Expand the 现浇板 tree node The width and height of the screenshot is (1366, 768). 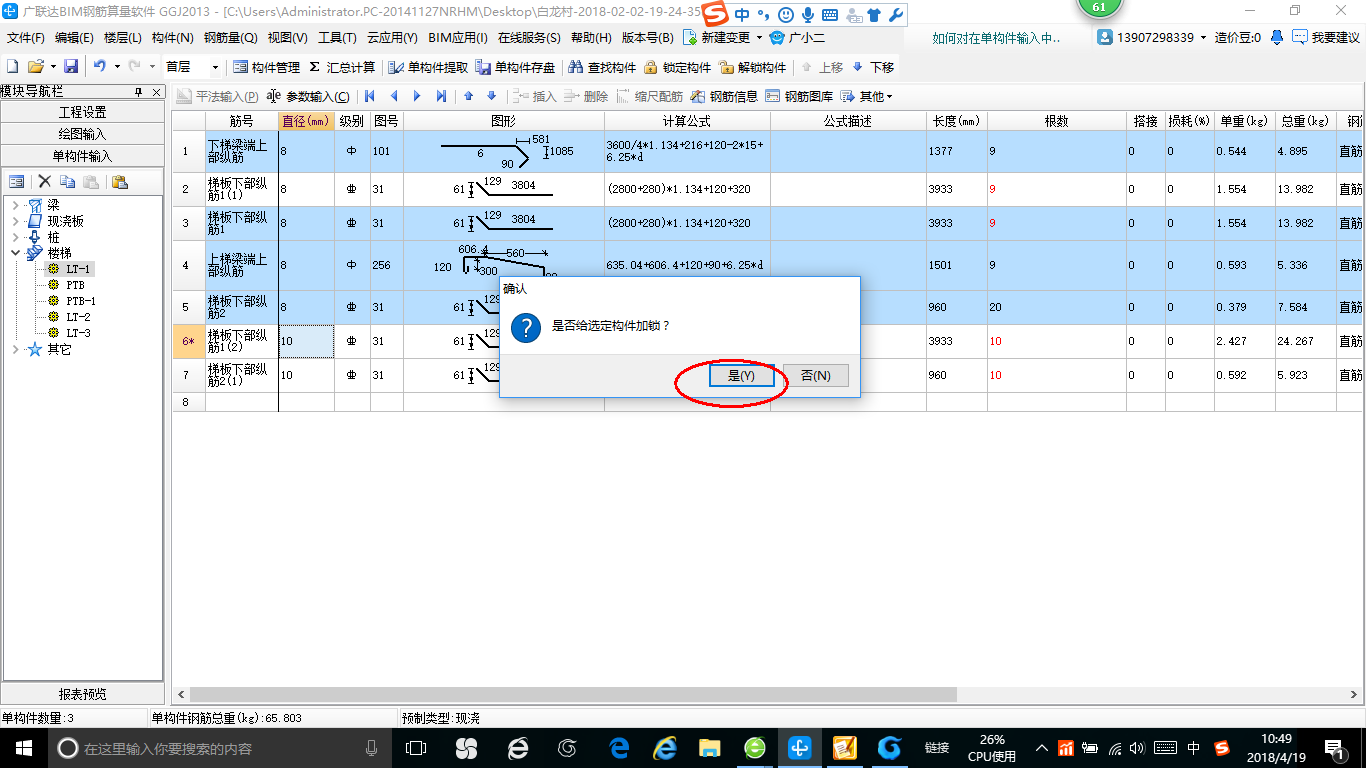point(15,221)
